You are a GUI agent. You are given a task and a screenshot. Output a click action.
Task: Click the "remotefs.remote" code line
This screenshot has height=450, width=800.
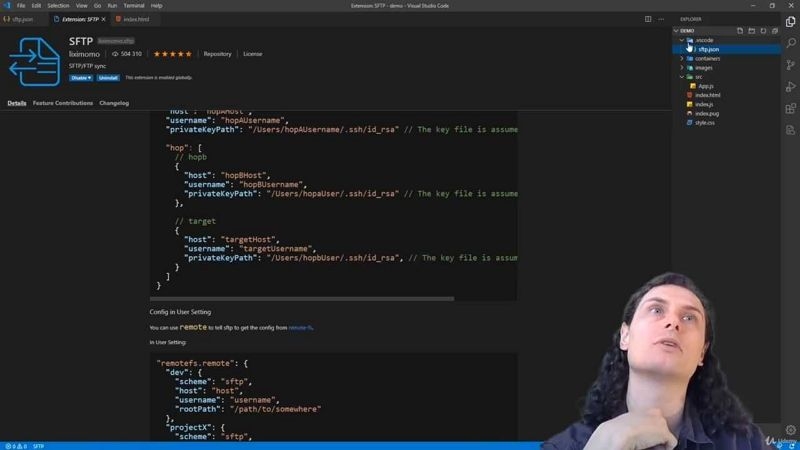[x=203, y=363]
